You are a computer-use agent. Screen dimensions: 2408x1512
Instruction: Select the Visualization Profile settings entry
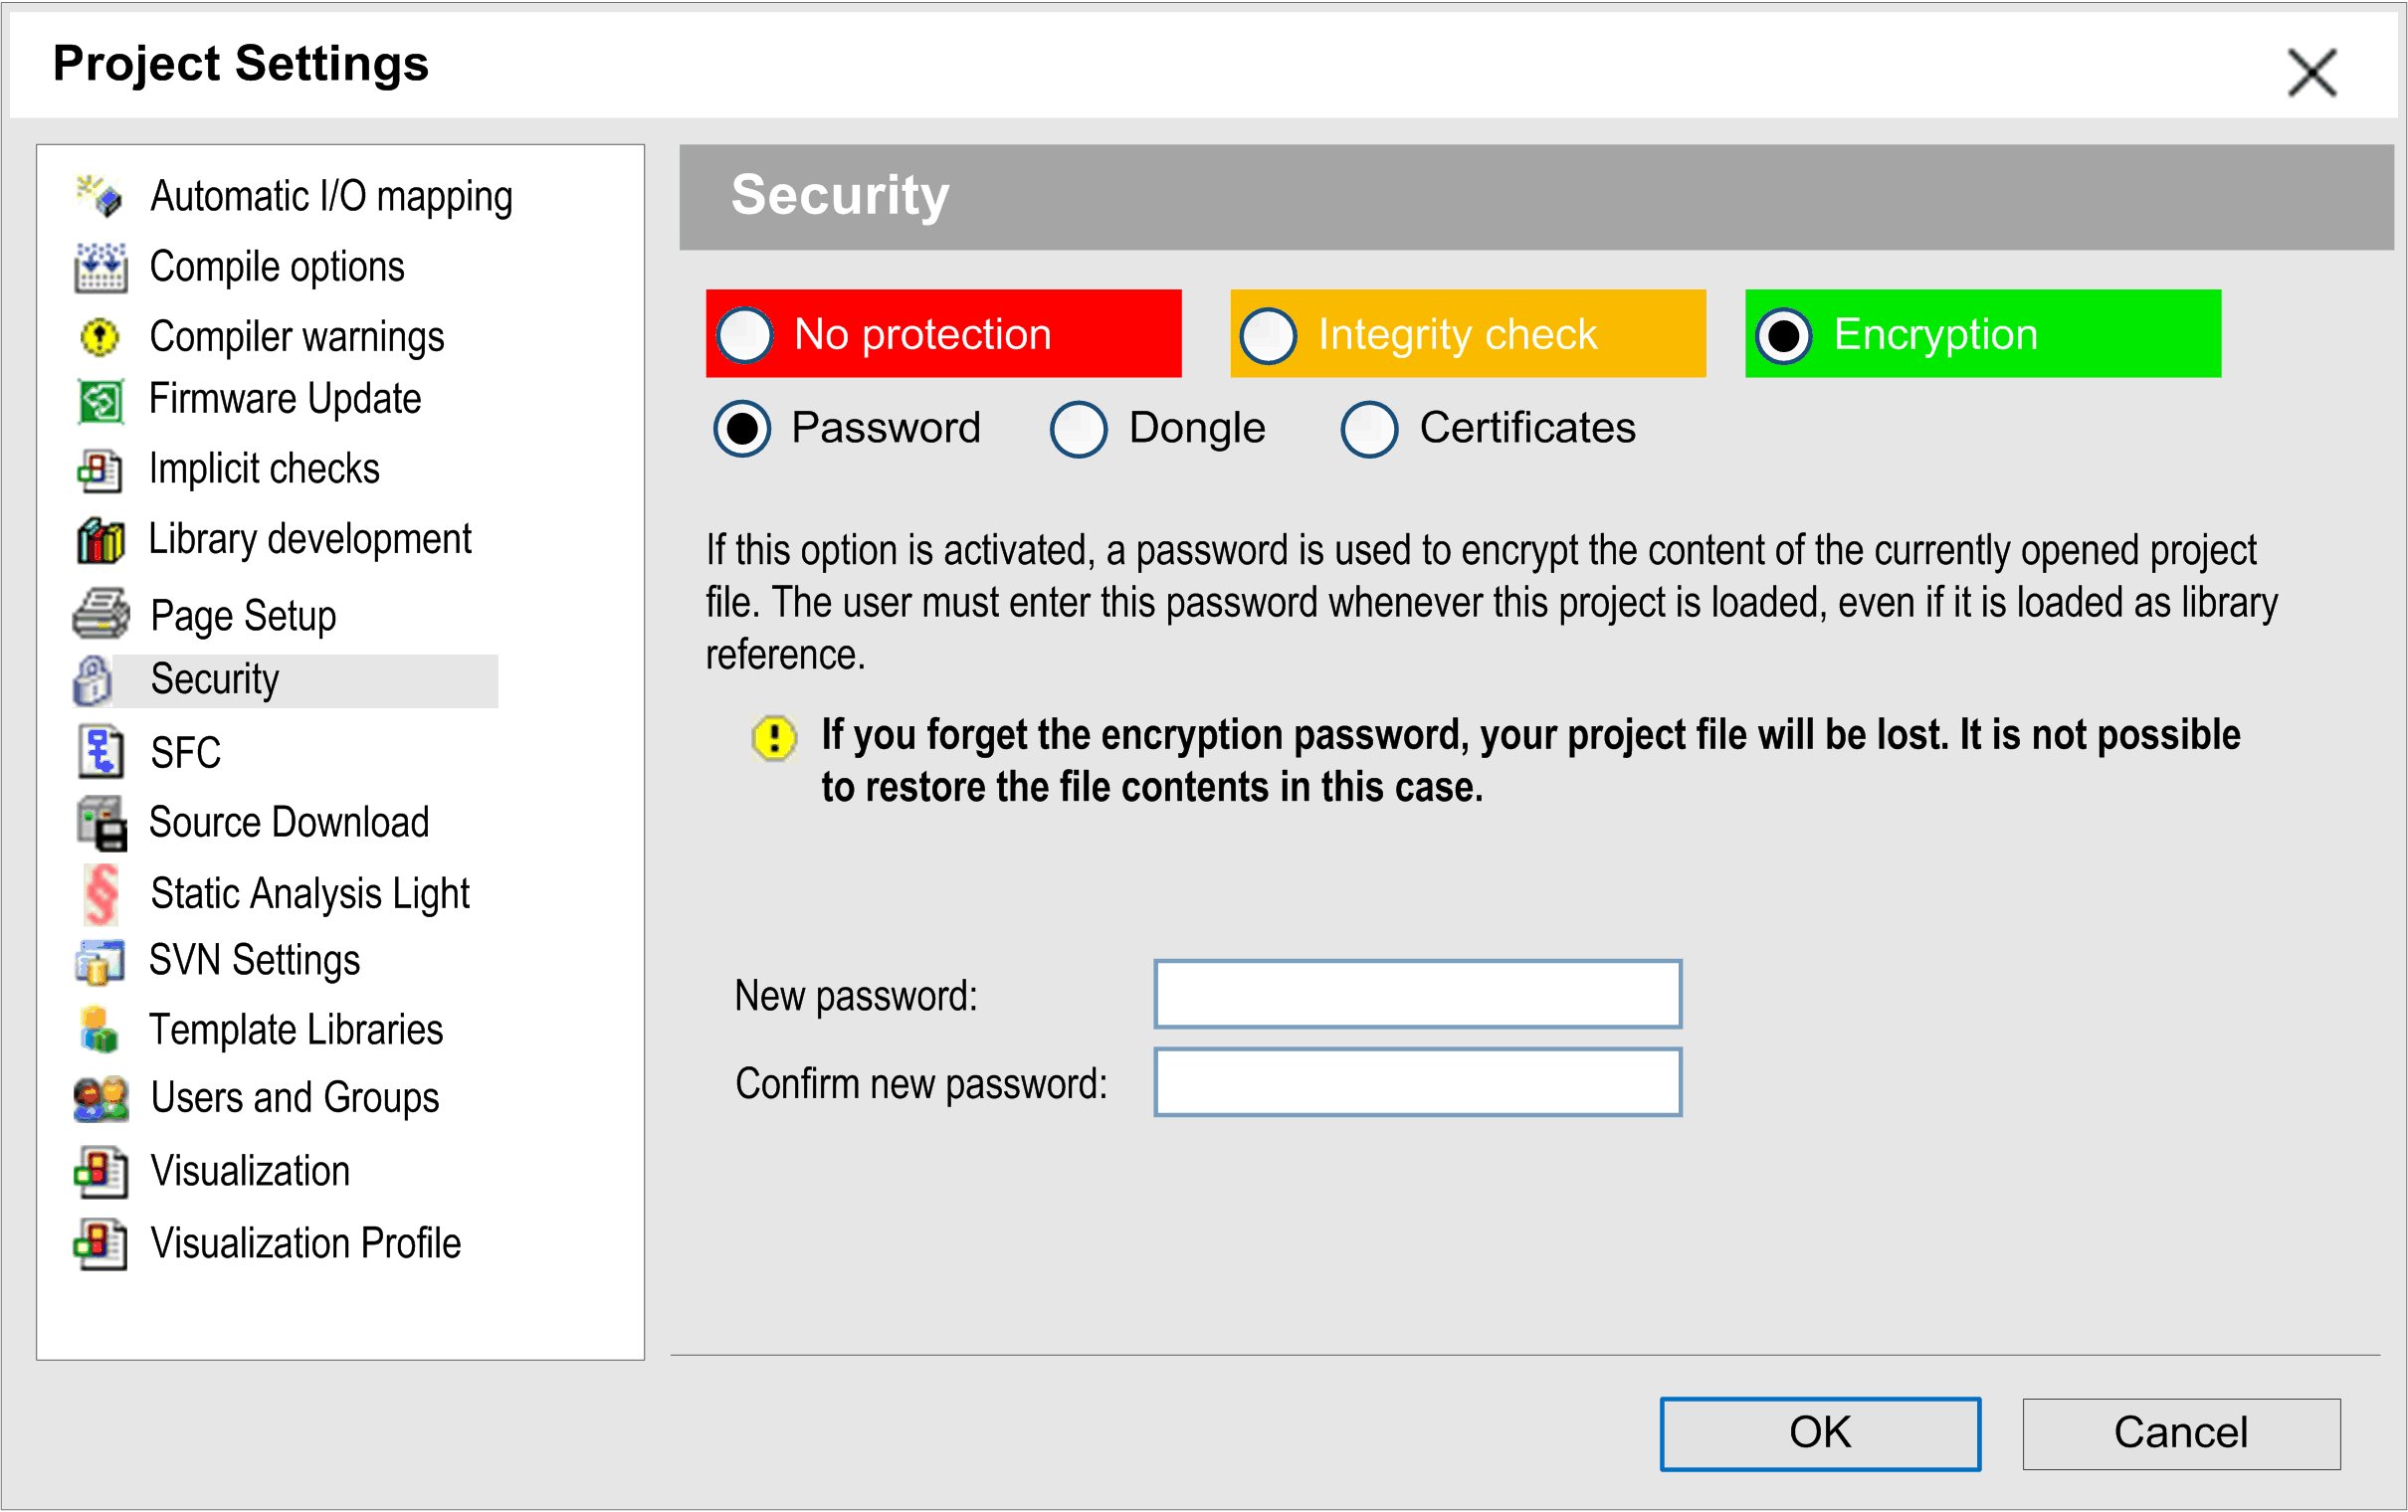305,1243
